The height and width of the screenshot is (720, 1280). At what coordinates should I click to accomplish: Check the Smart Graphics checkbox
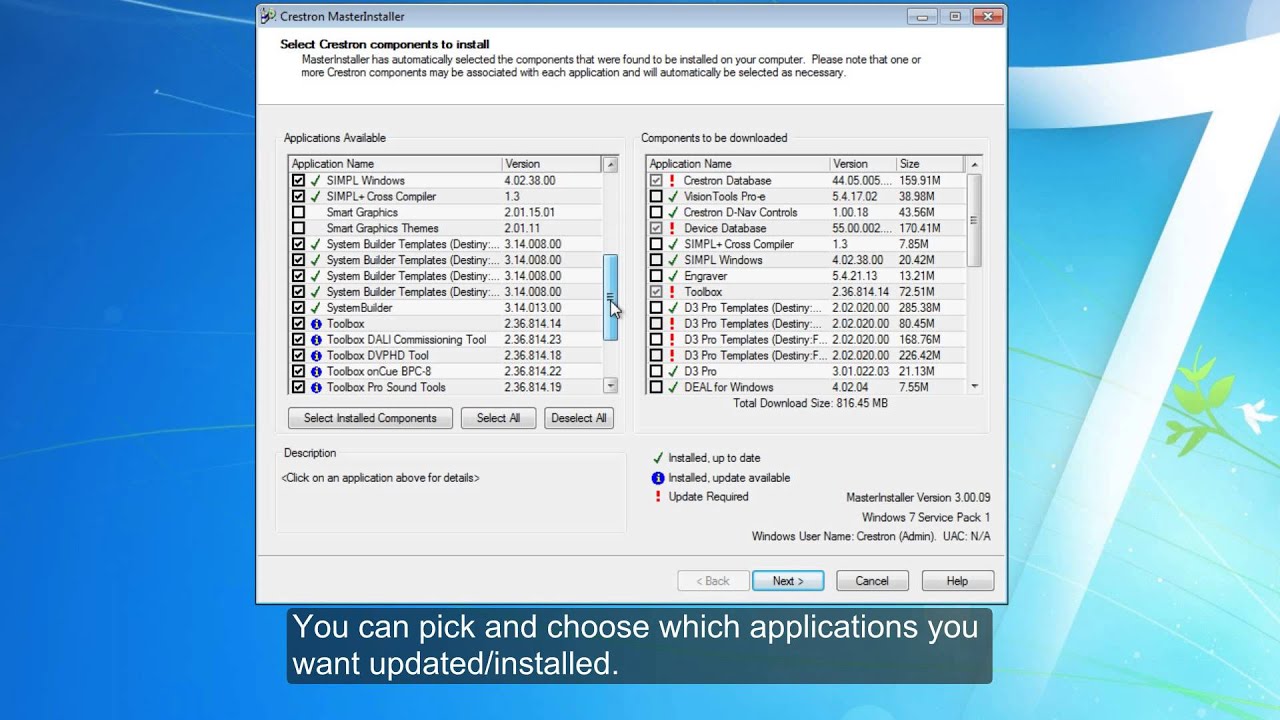[x=298, y=213]
